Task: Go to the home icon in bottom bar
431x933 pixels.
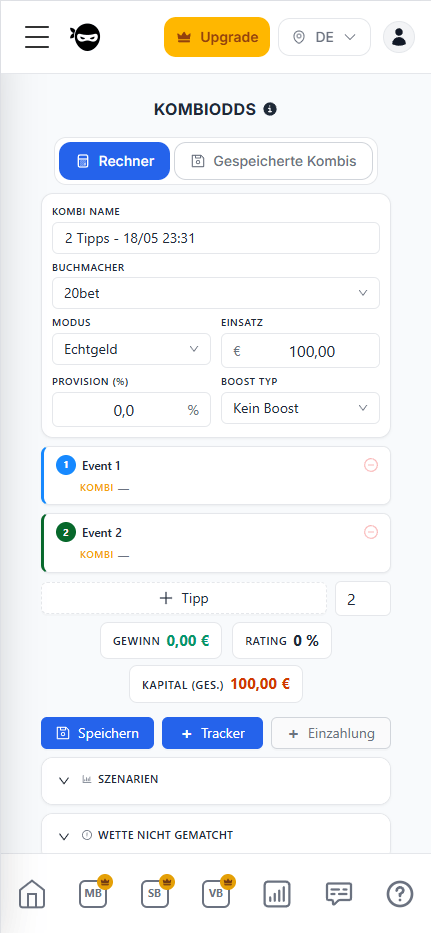Action: point(32,894)
